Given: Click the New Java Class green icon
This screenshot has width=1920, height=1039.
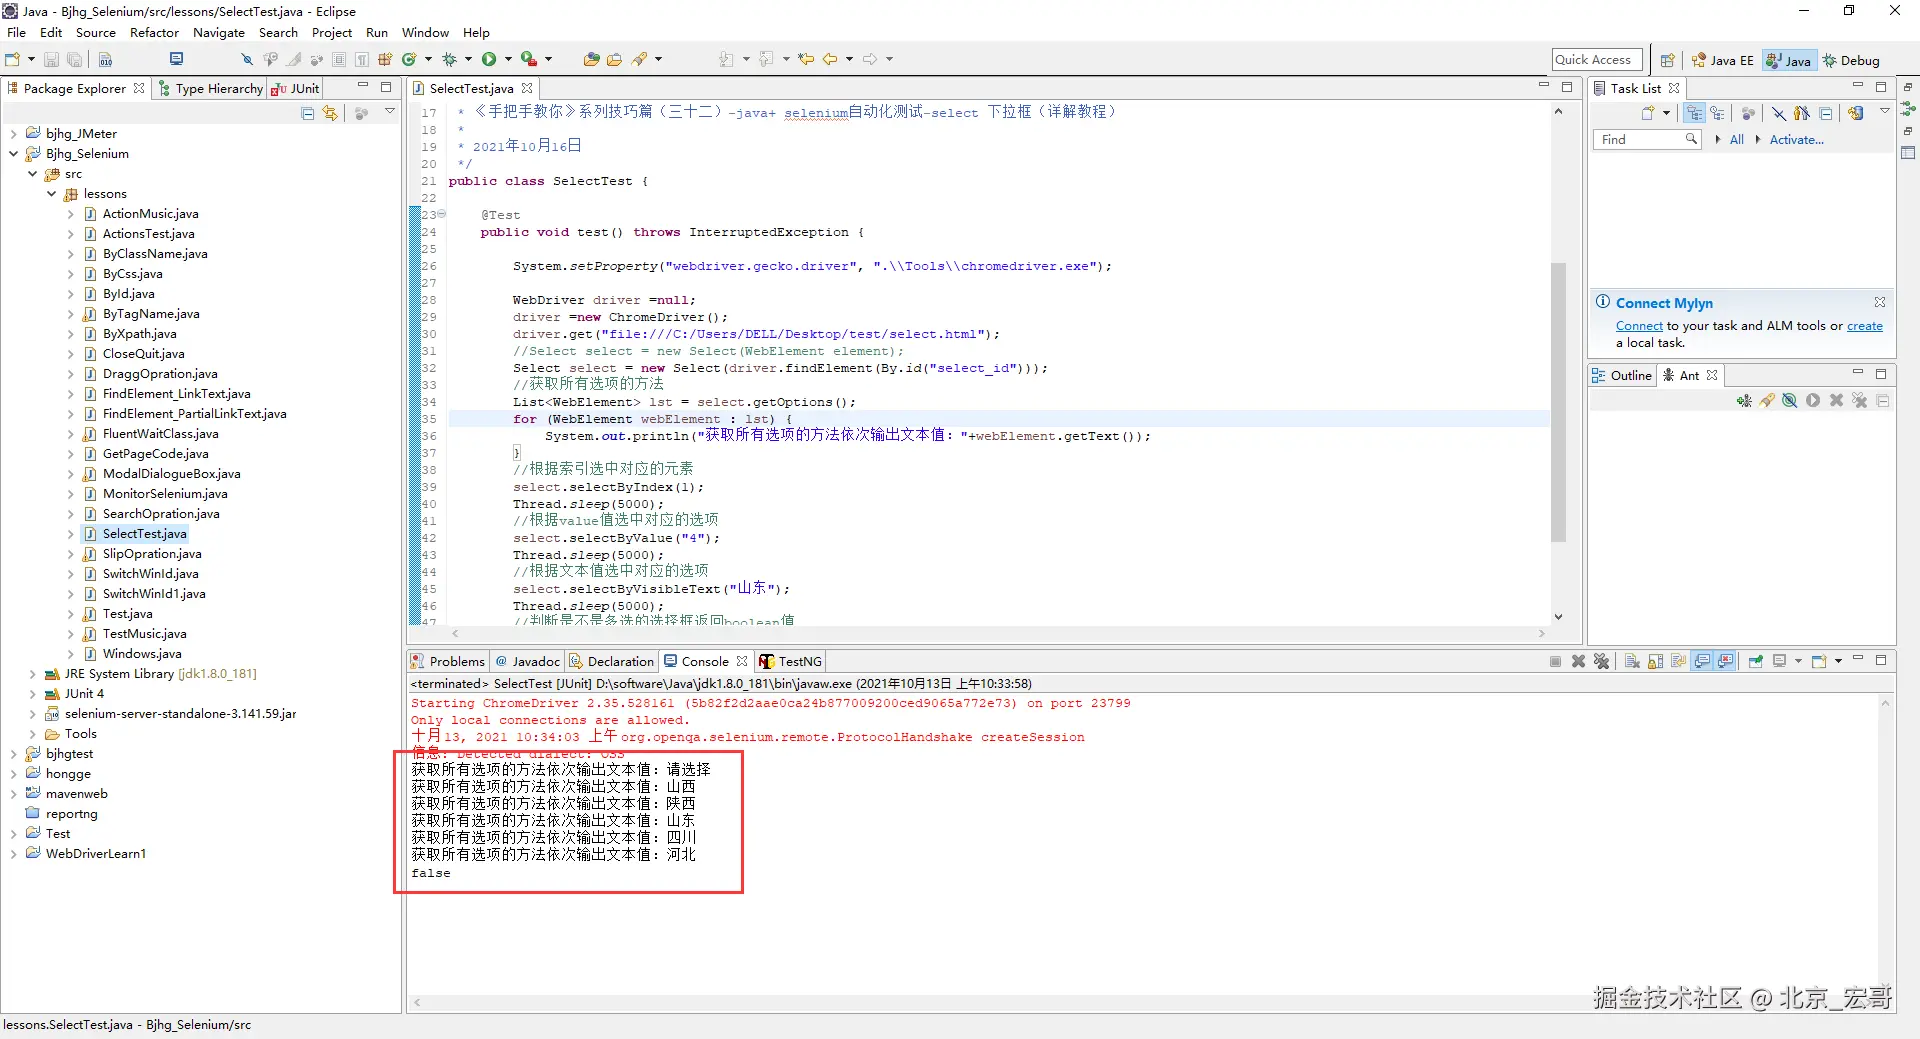Looking at the screenshot, I should coord(409,60).
